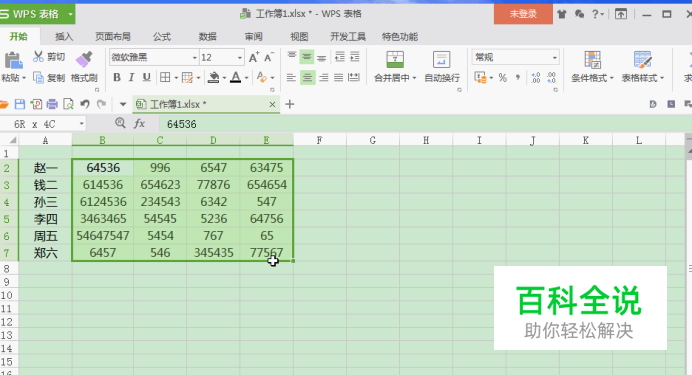Open 特色功能 tab
The width and height of the screenshot is (692, 375).
399,37
